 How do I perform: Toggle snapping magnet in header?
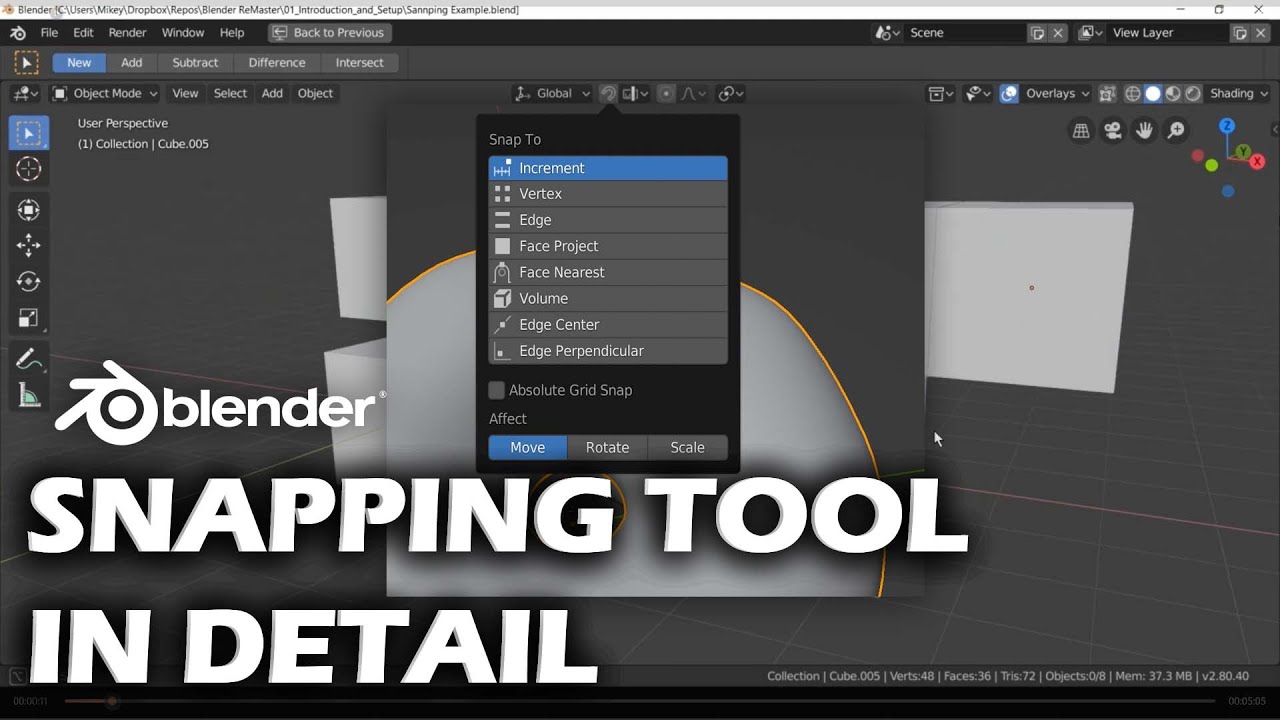click(x=608, y=93)
